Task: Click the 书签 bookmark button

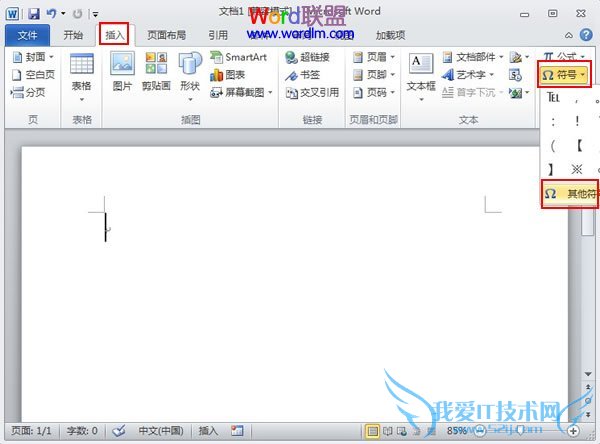Action: click(302, 75)
